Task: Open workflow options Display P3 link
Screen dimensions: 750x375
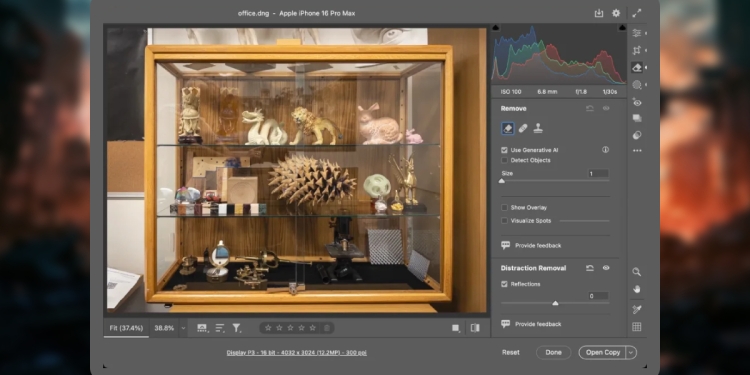Action: [x=297, y=353]
